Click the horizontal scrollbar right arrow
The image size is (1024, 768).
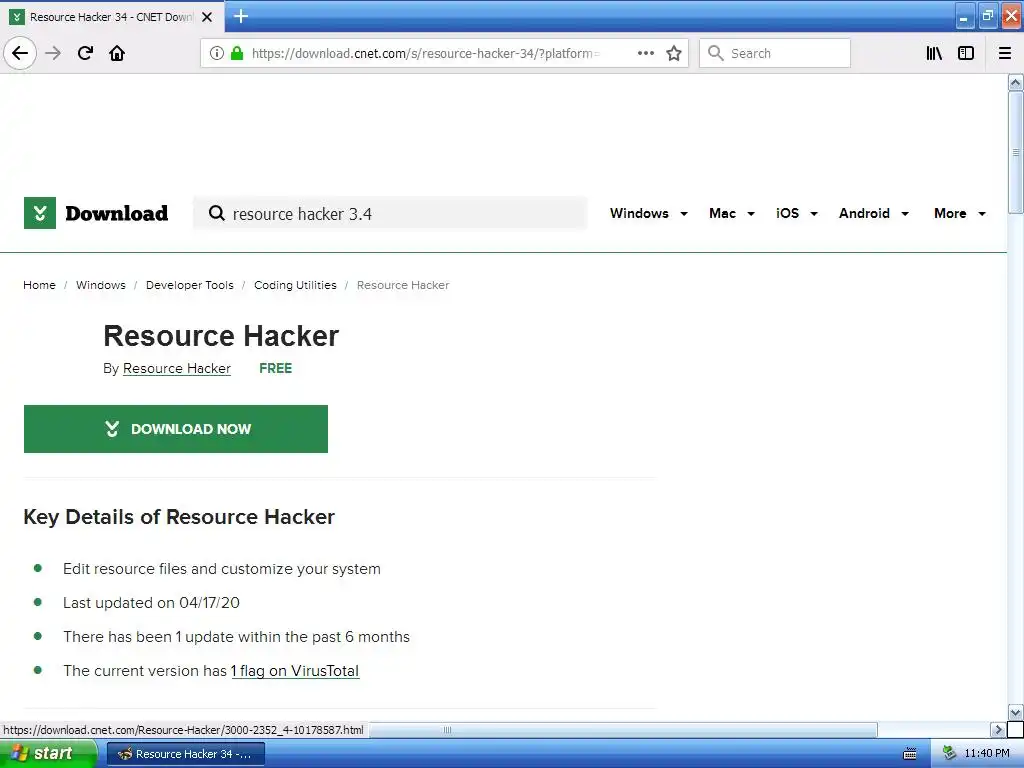tap(998, 729)
